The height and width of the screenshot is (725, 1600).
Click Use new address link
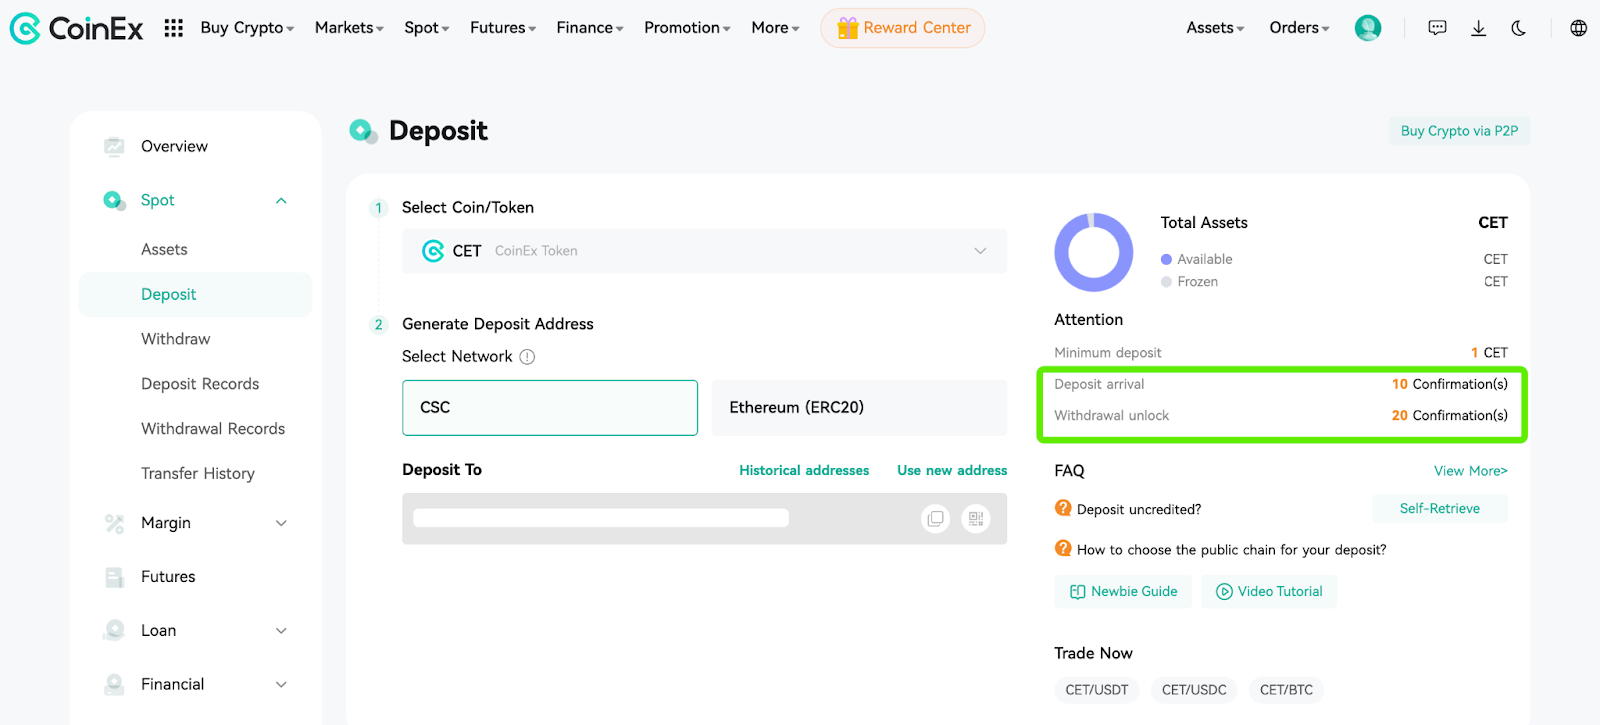coord(952,470)
